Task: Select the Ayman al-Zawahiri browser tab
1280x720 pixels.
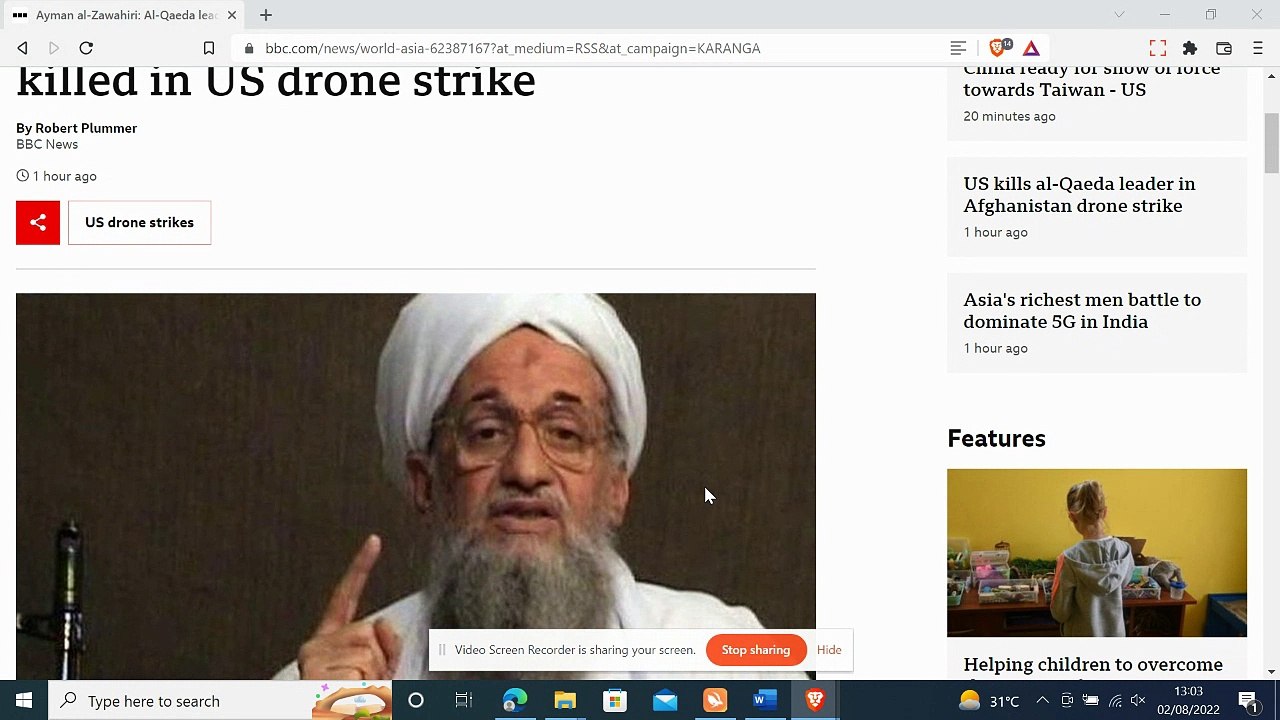Action: pyautogui.click(x=125, y=15)
